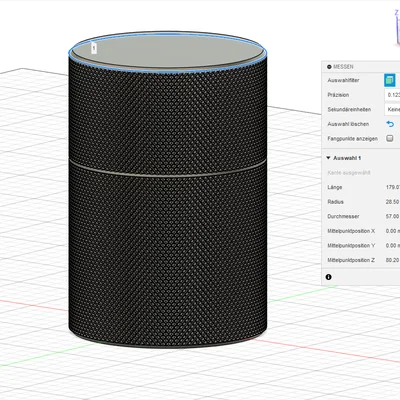The height and width of the screenshot is (400, 400).
Task: Collapse the Auswahl 1 section triangle
Action: click(x=328, y=158)
